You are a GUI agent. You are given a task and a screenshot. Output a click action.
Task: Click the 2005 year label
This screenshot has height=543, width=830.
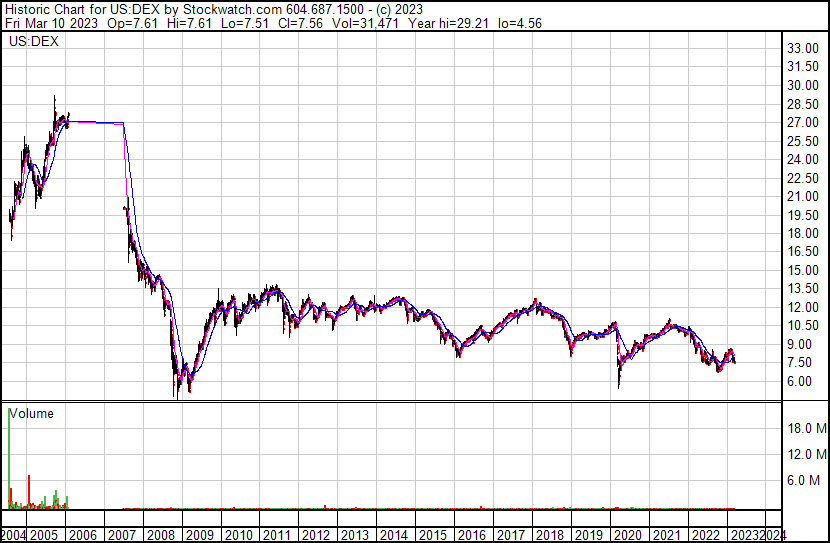tap(43, 535)
